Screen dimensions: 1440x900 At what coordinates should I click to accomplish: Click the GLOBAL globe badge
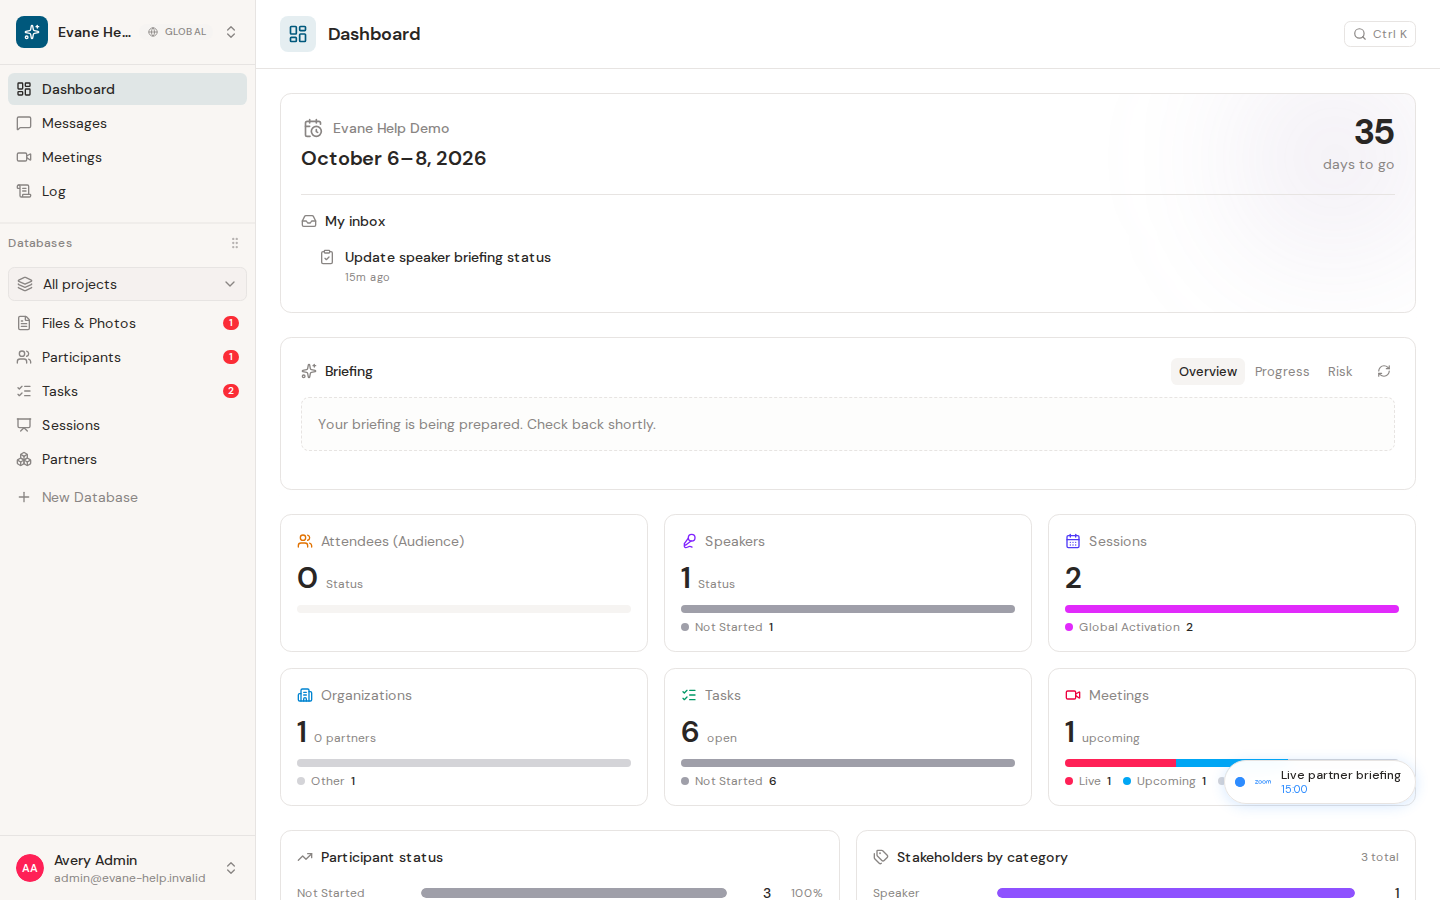point(177,32)
